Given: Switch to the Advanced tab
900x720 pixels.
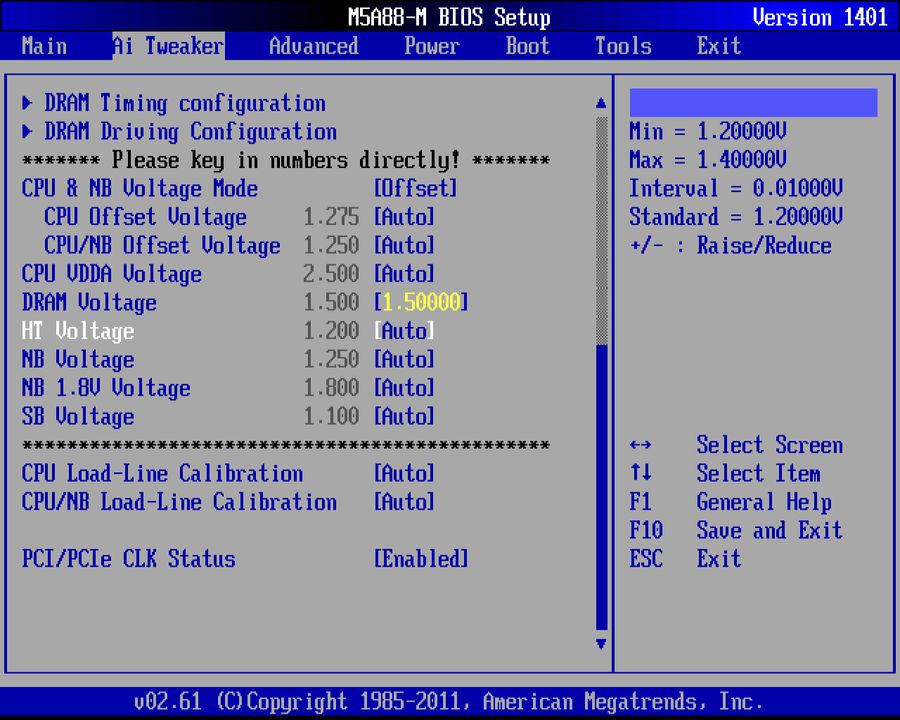Looking at the screenshot, I should (x=314, y=46).
